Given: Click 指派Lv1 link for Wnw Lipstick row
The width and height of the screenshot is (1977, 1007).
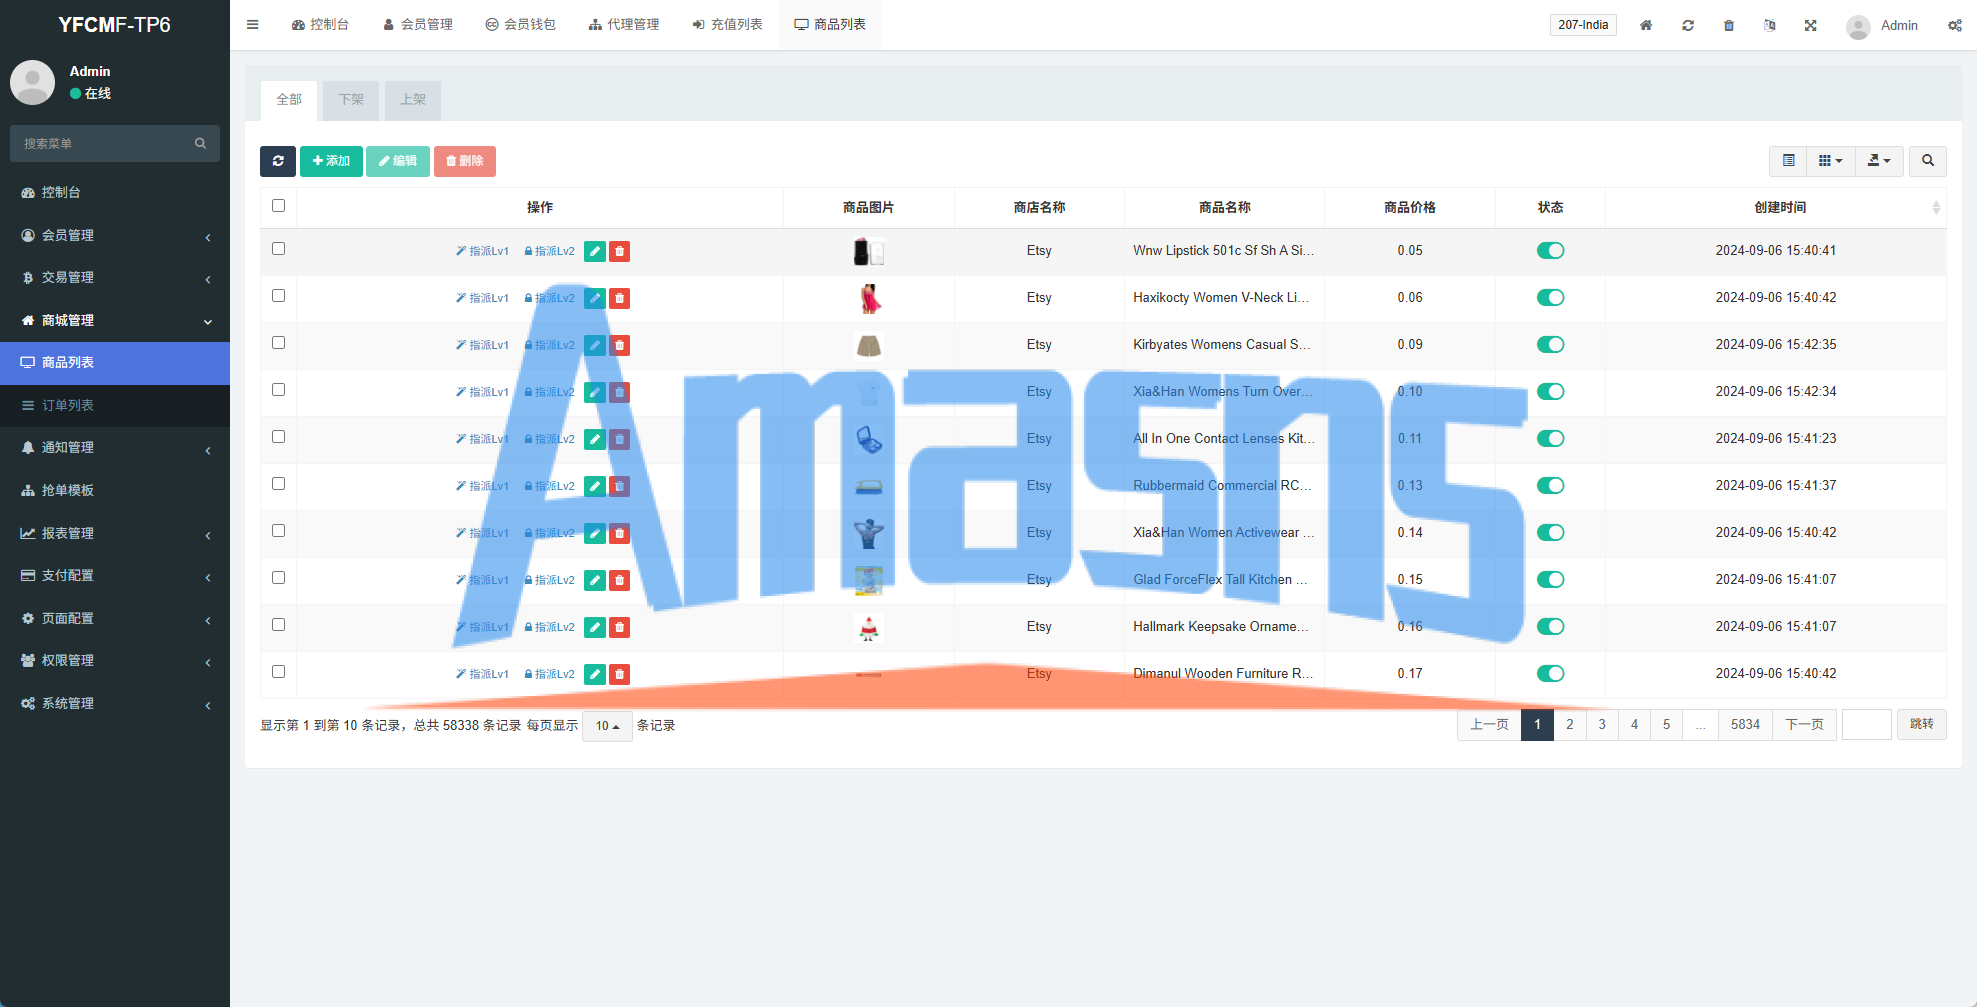Looking at the screenshot, I should pyautogui.click(x=483, y=252).
